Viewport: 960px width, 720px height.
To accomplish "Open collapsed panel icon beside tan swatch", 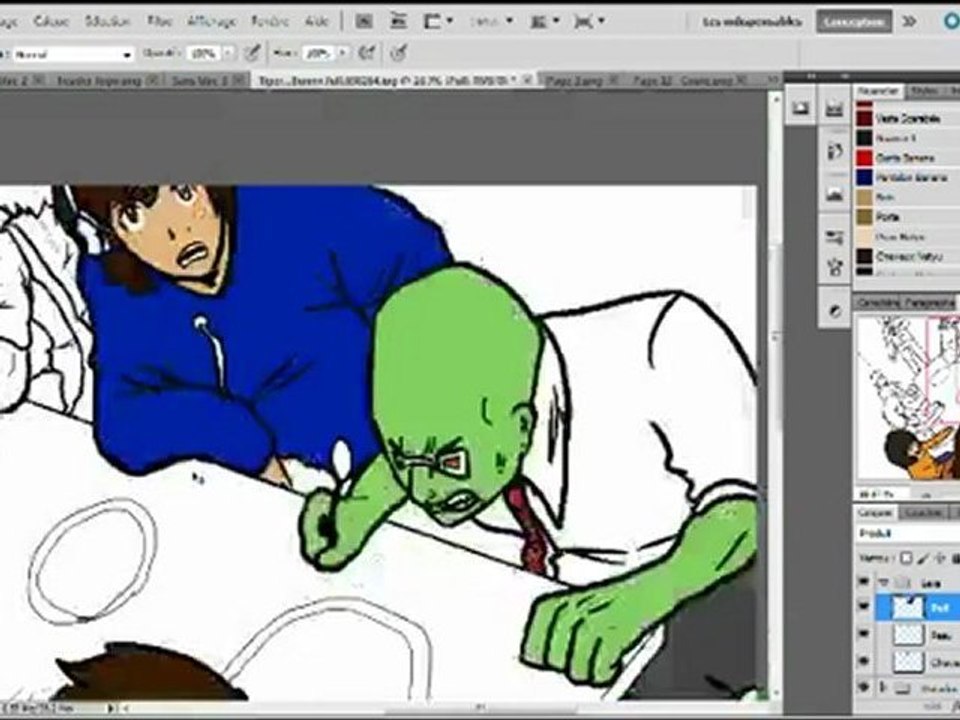I will coord(834,195).
